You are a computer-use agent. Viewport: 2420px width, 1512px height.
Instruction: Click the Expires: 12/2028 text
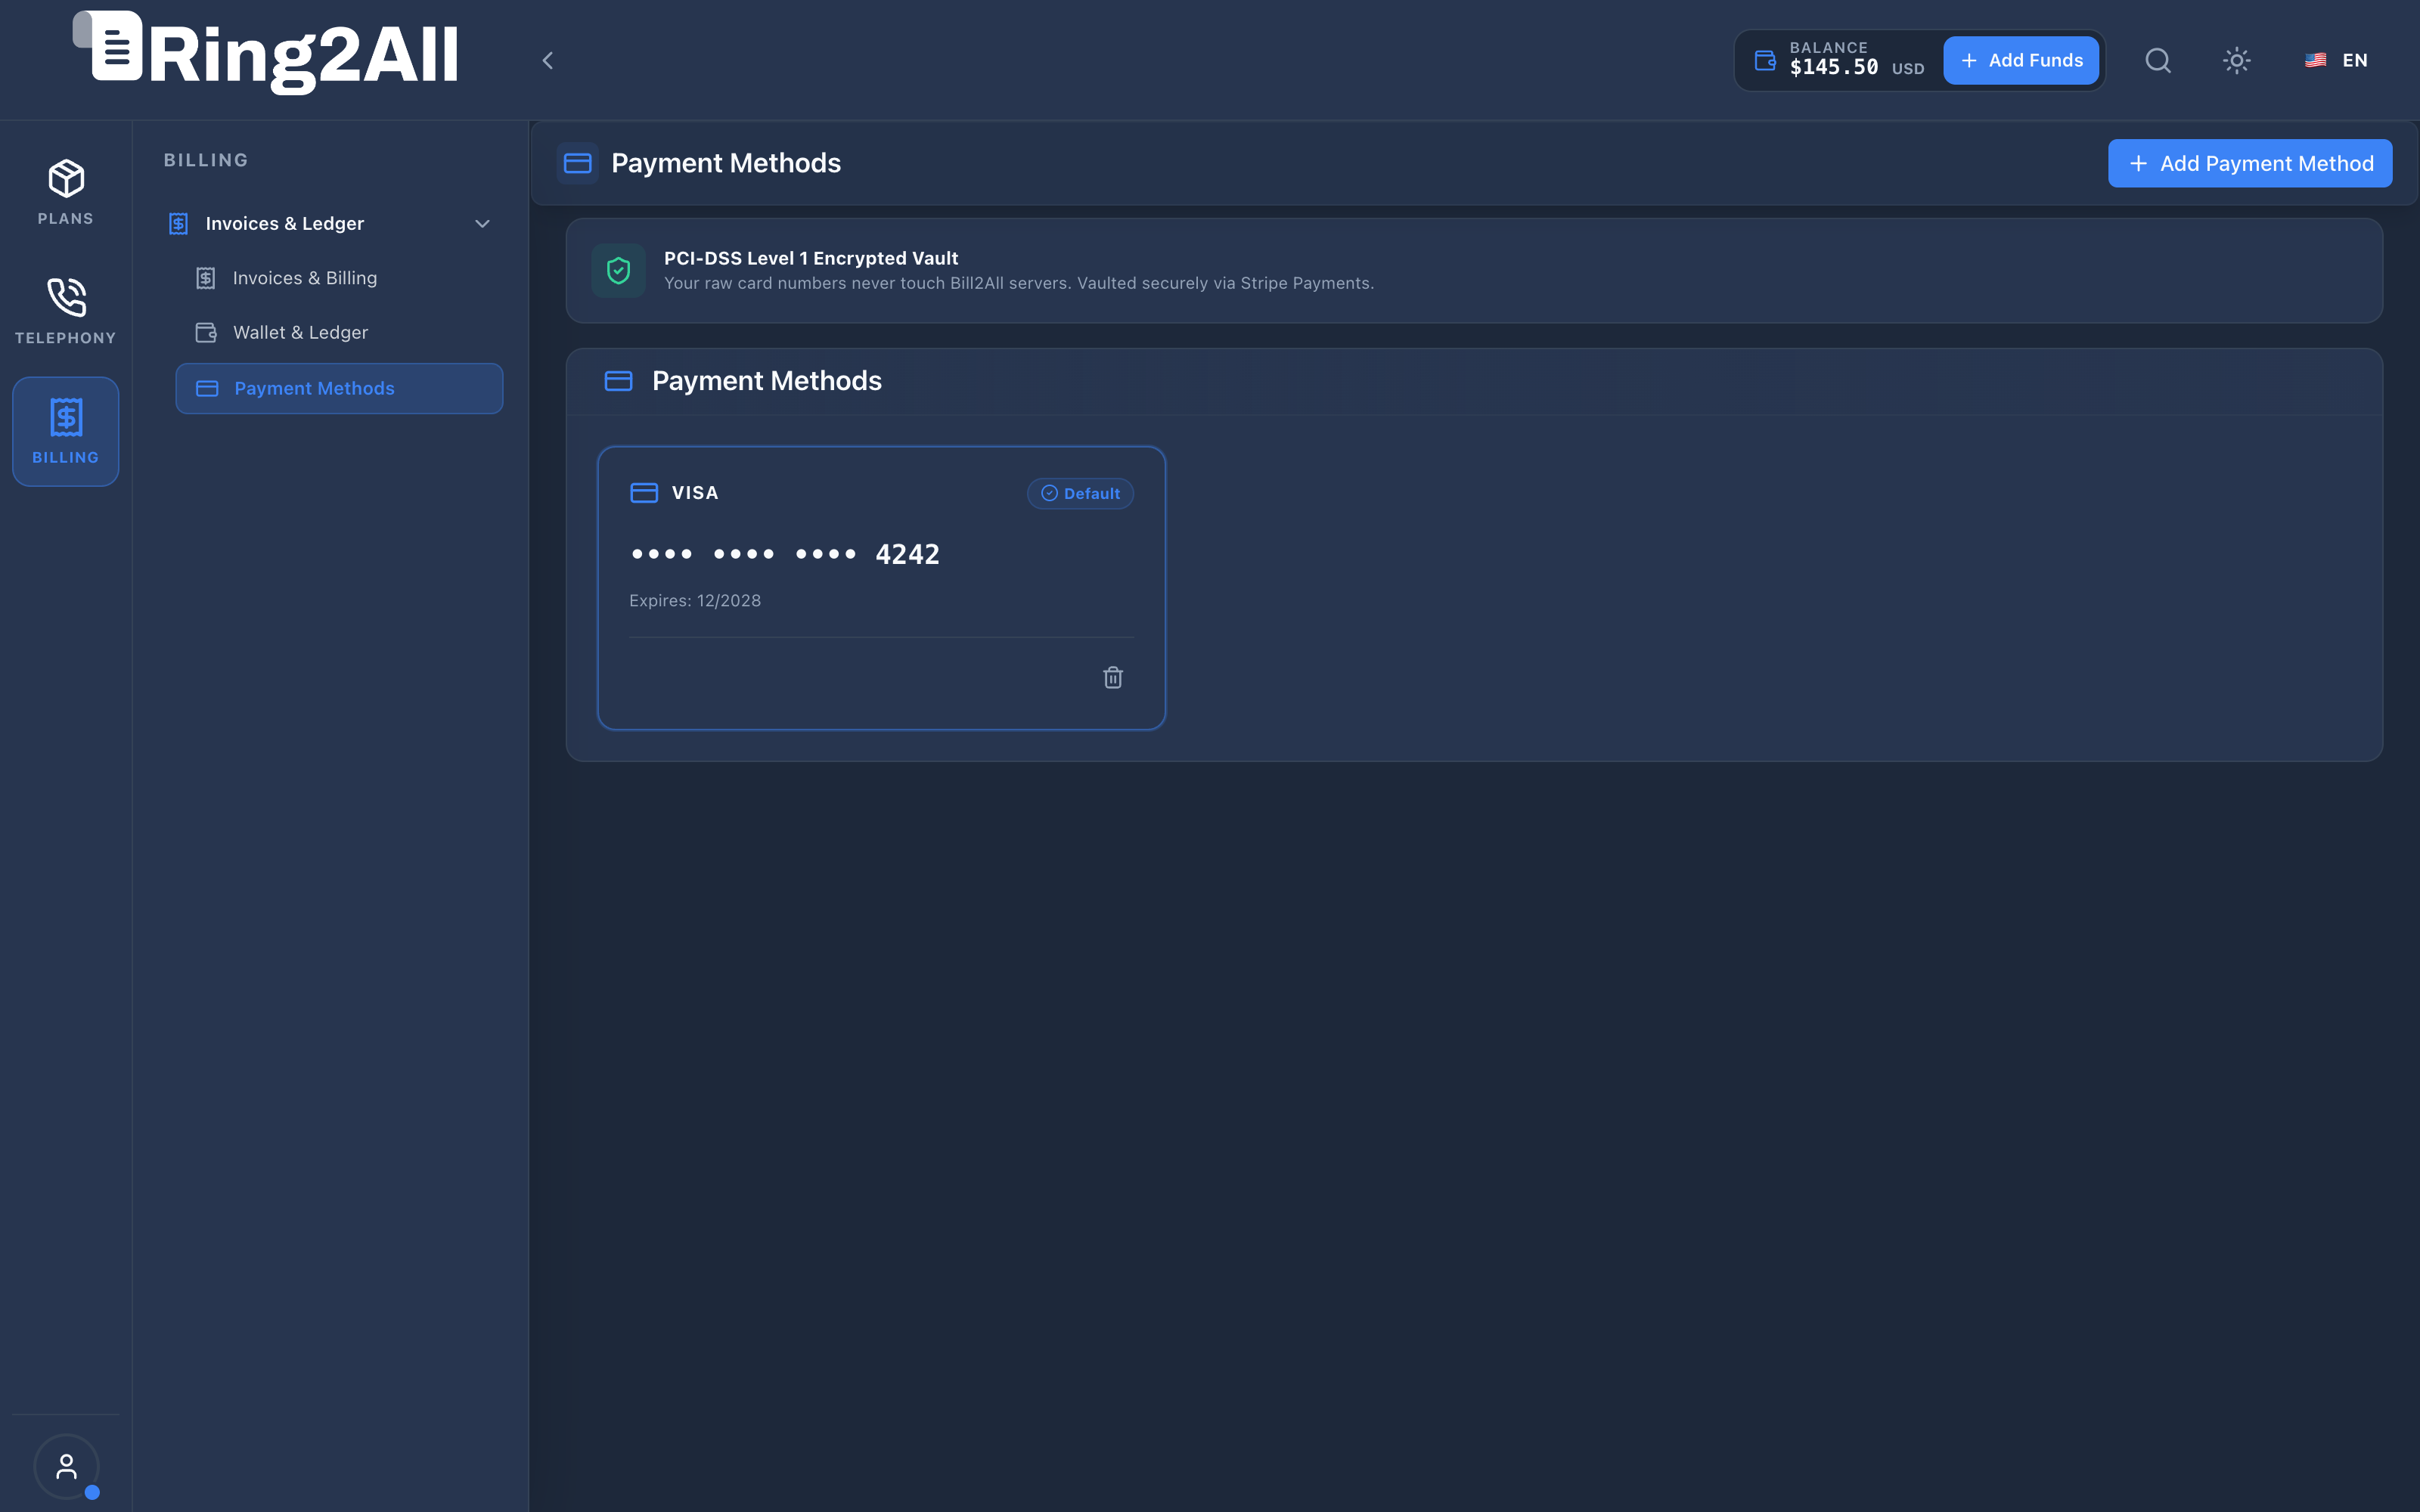[695, 600]
